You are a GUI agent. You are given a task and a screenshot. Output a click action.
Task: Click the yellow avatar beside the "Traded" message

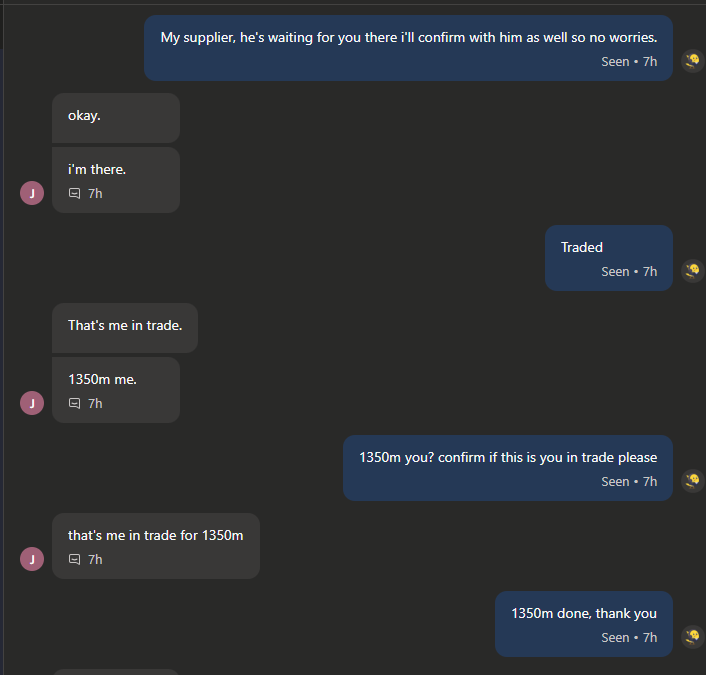[x=693, y=271]
